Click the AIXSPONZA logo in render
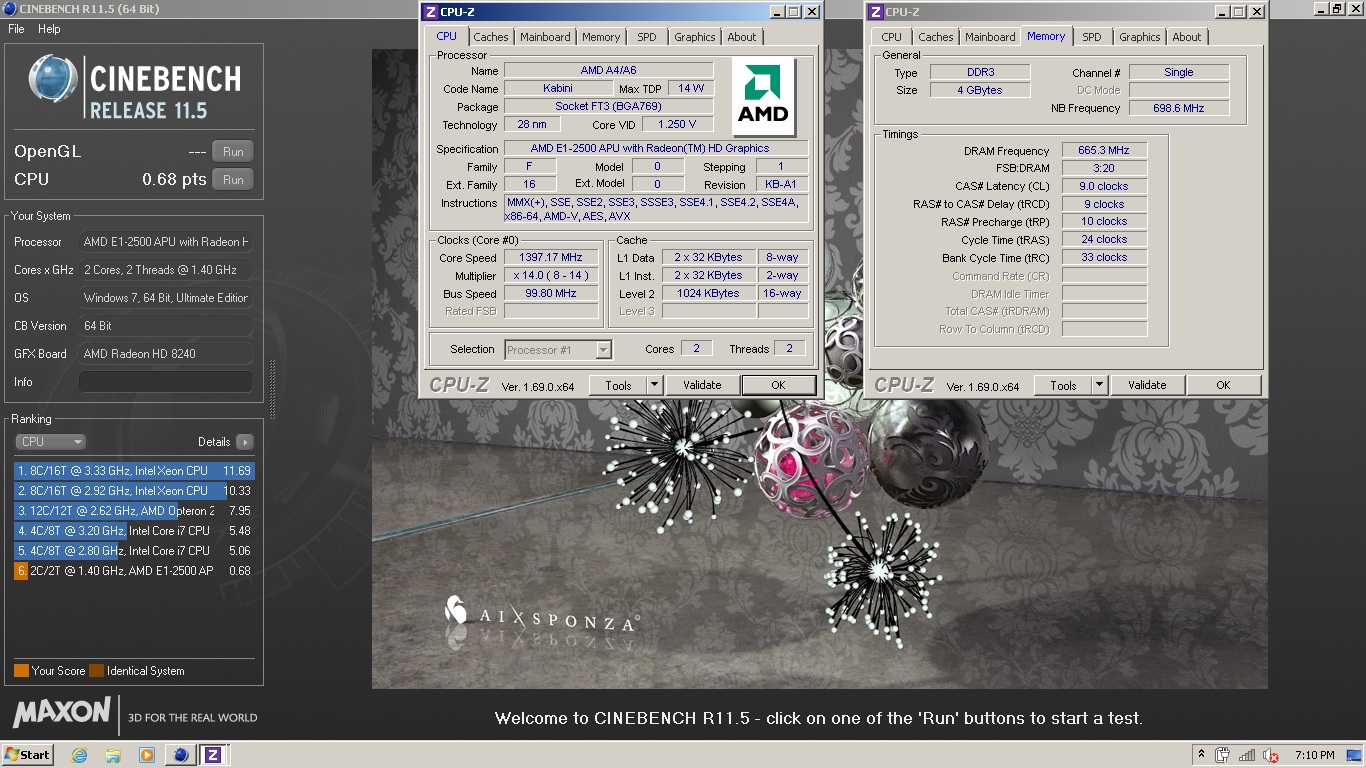Viewport: 1366px width, 768px height. pyautogui.click(x=541, y=613)
